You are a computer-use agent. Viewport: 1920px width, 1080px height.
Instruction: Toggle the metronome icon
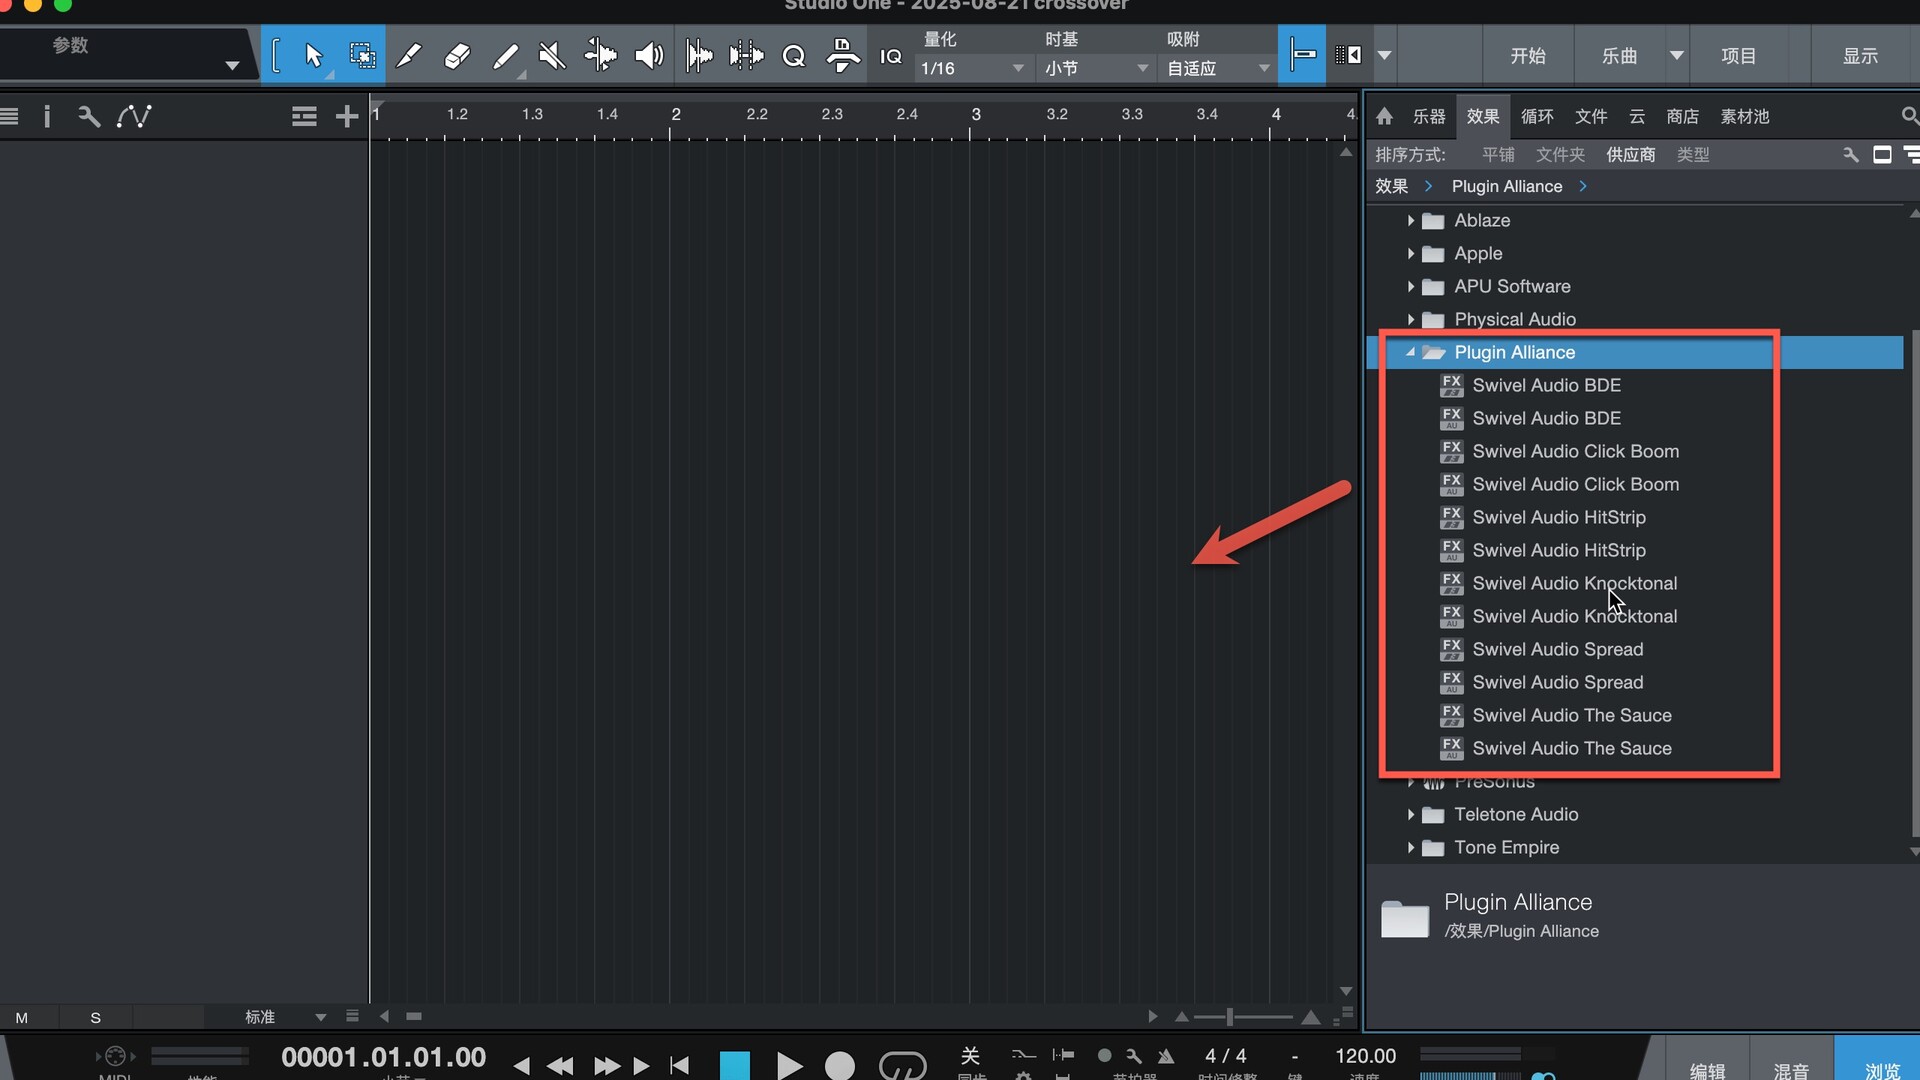pos(1166,1056)
